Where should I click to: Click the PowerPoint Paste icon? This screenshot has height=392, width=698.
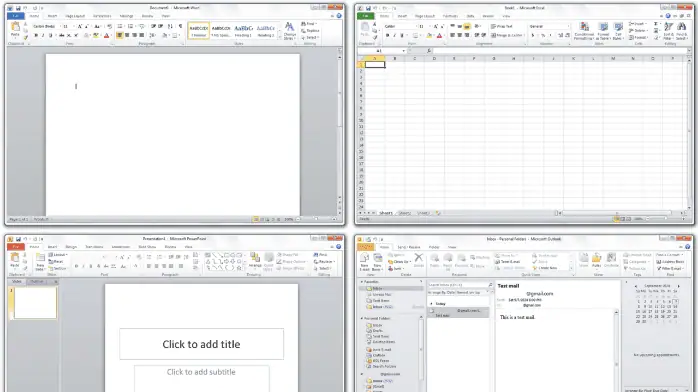(15, 258)
